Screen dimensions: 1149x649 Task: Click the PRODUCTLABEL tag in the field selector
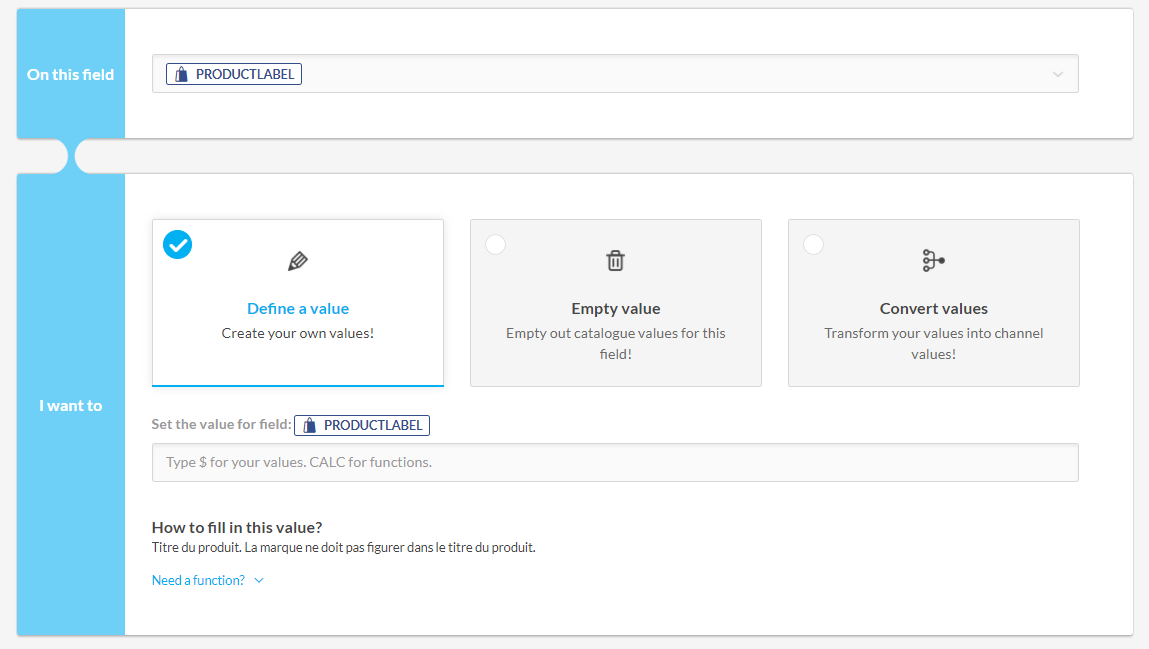tap(234, 74)
